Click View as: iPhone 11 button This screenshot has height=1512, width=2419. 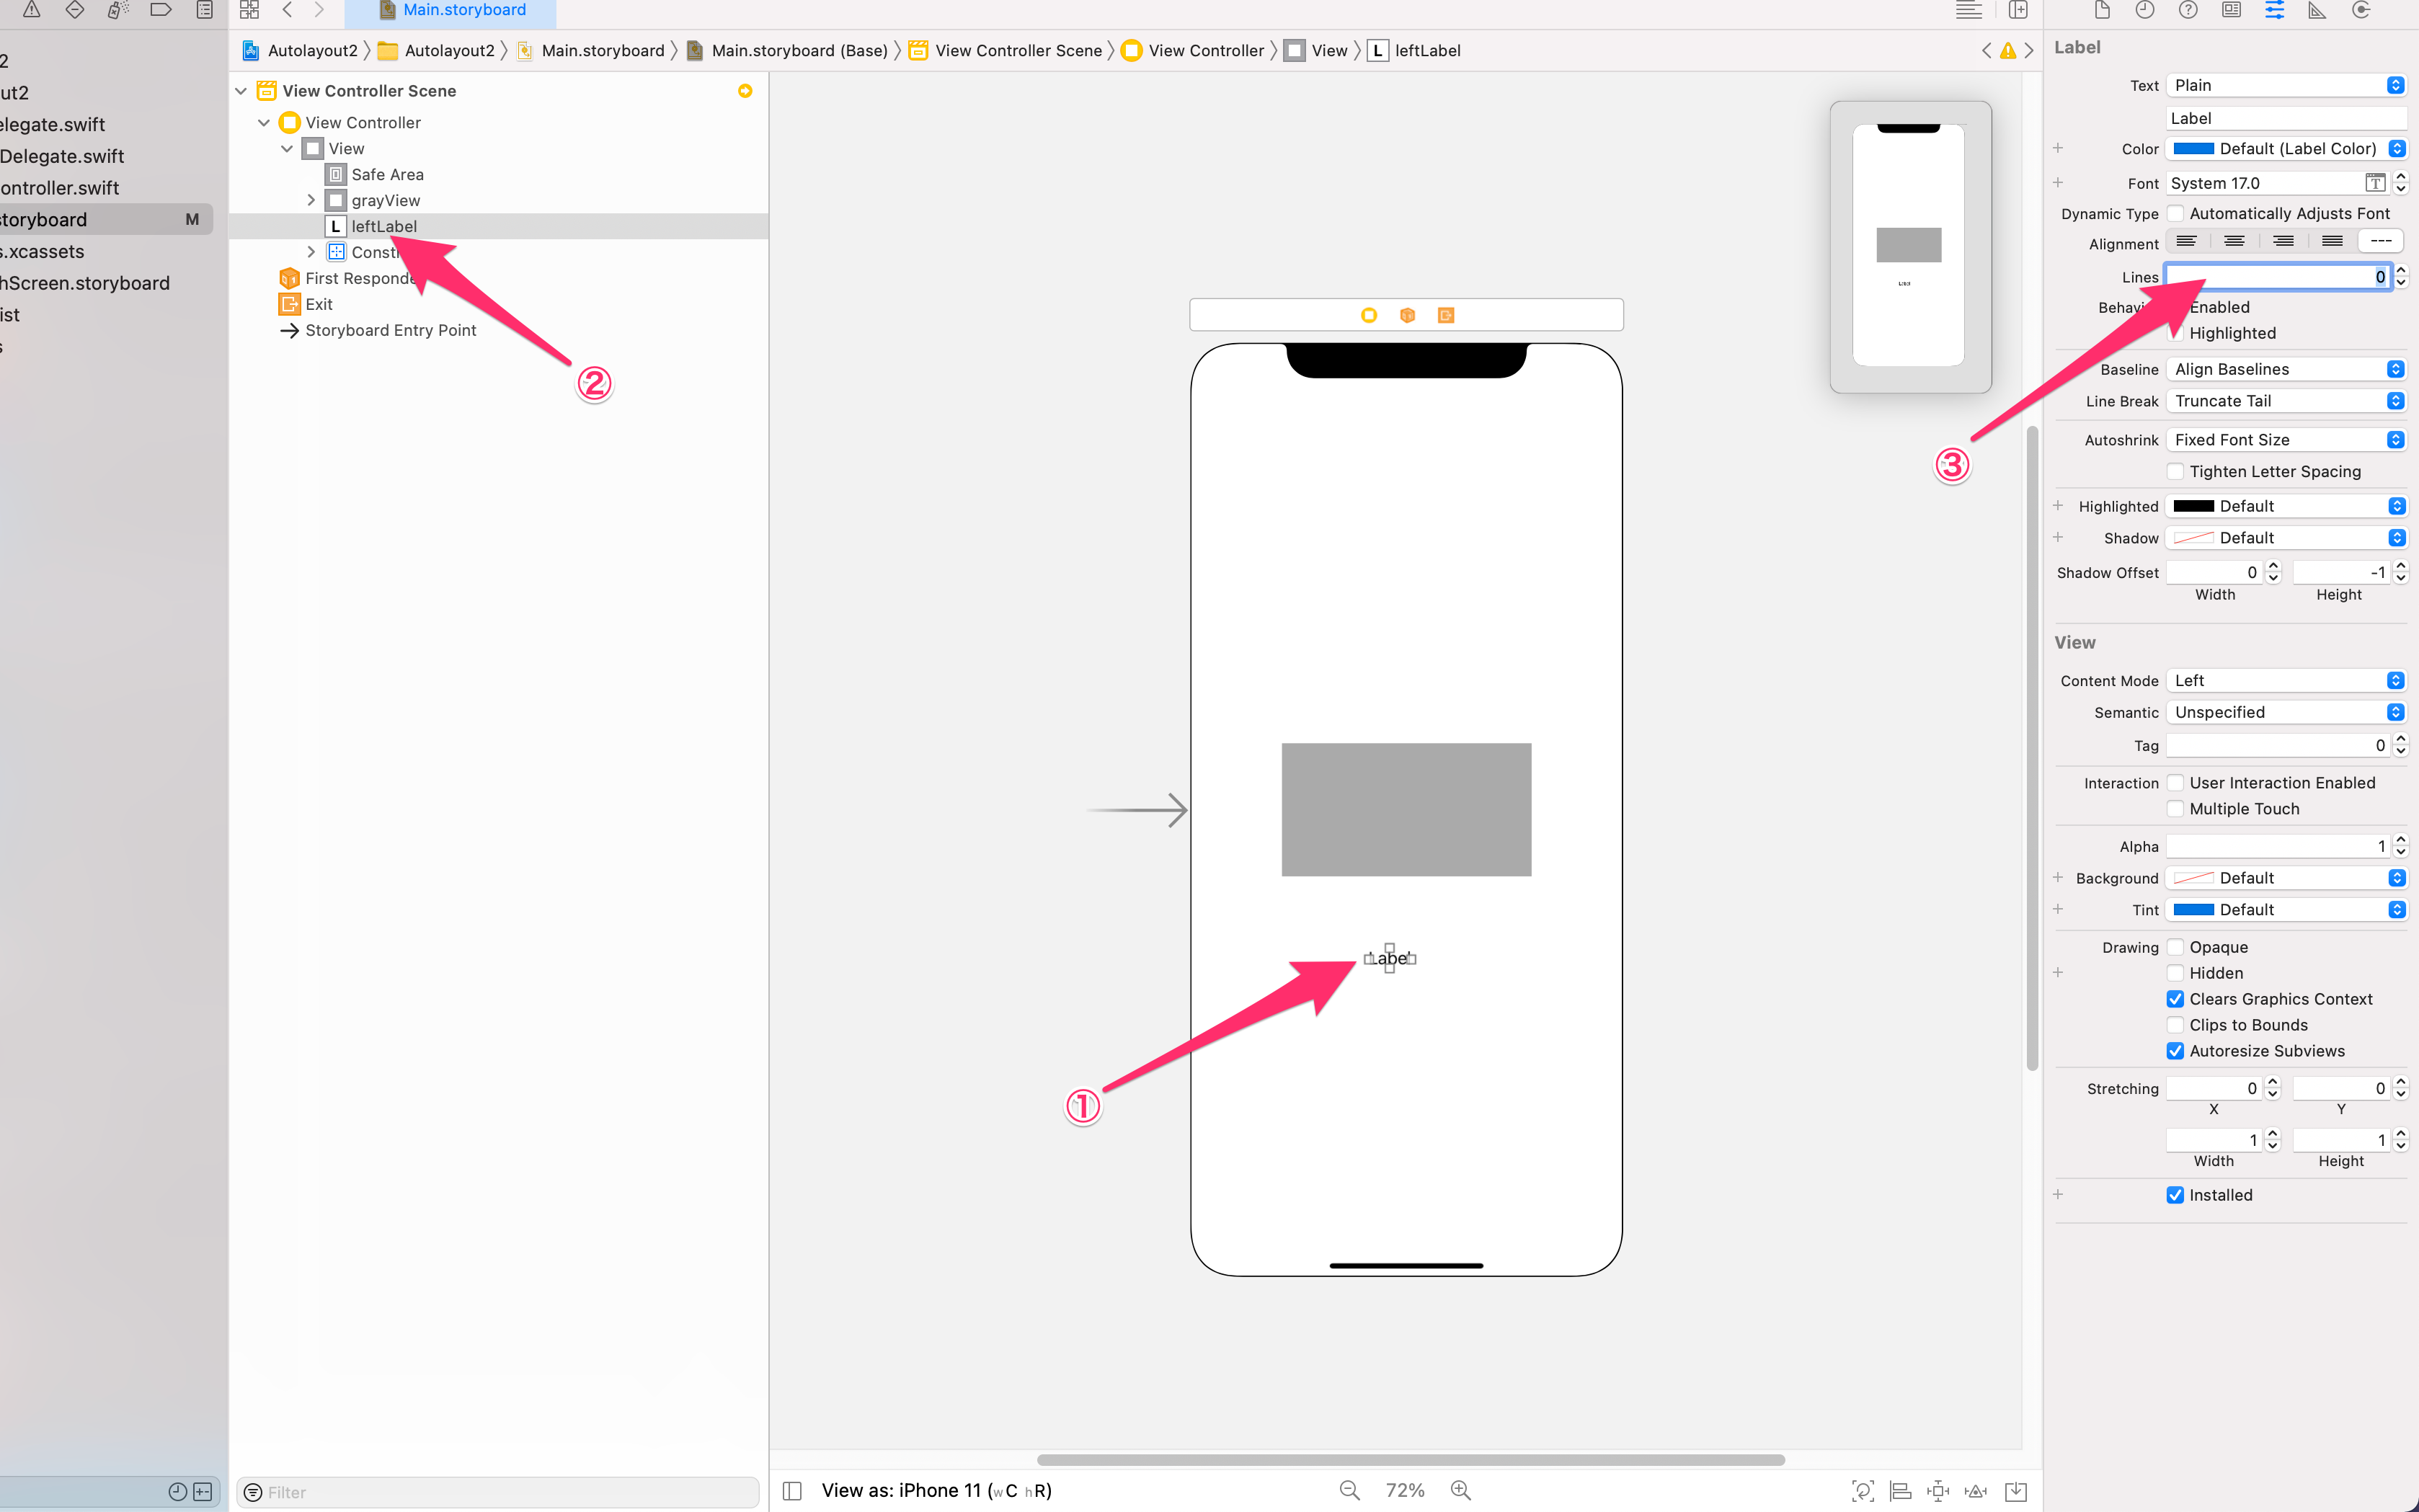tap(936, 1490)
